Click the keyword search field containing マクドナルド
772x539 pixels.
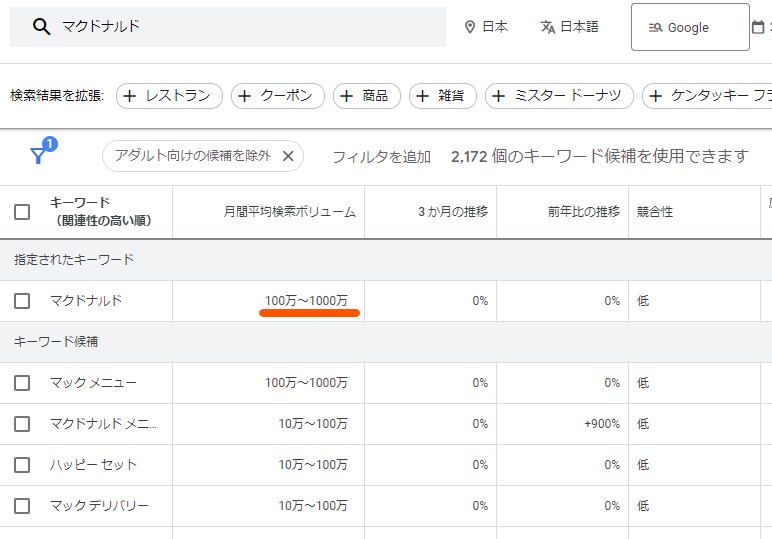pyautogui.click(x=228, y=27)
